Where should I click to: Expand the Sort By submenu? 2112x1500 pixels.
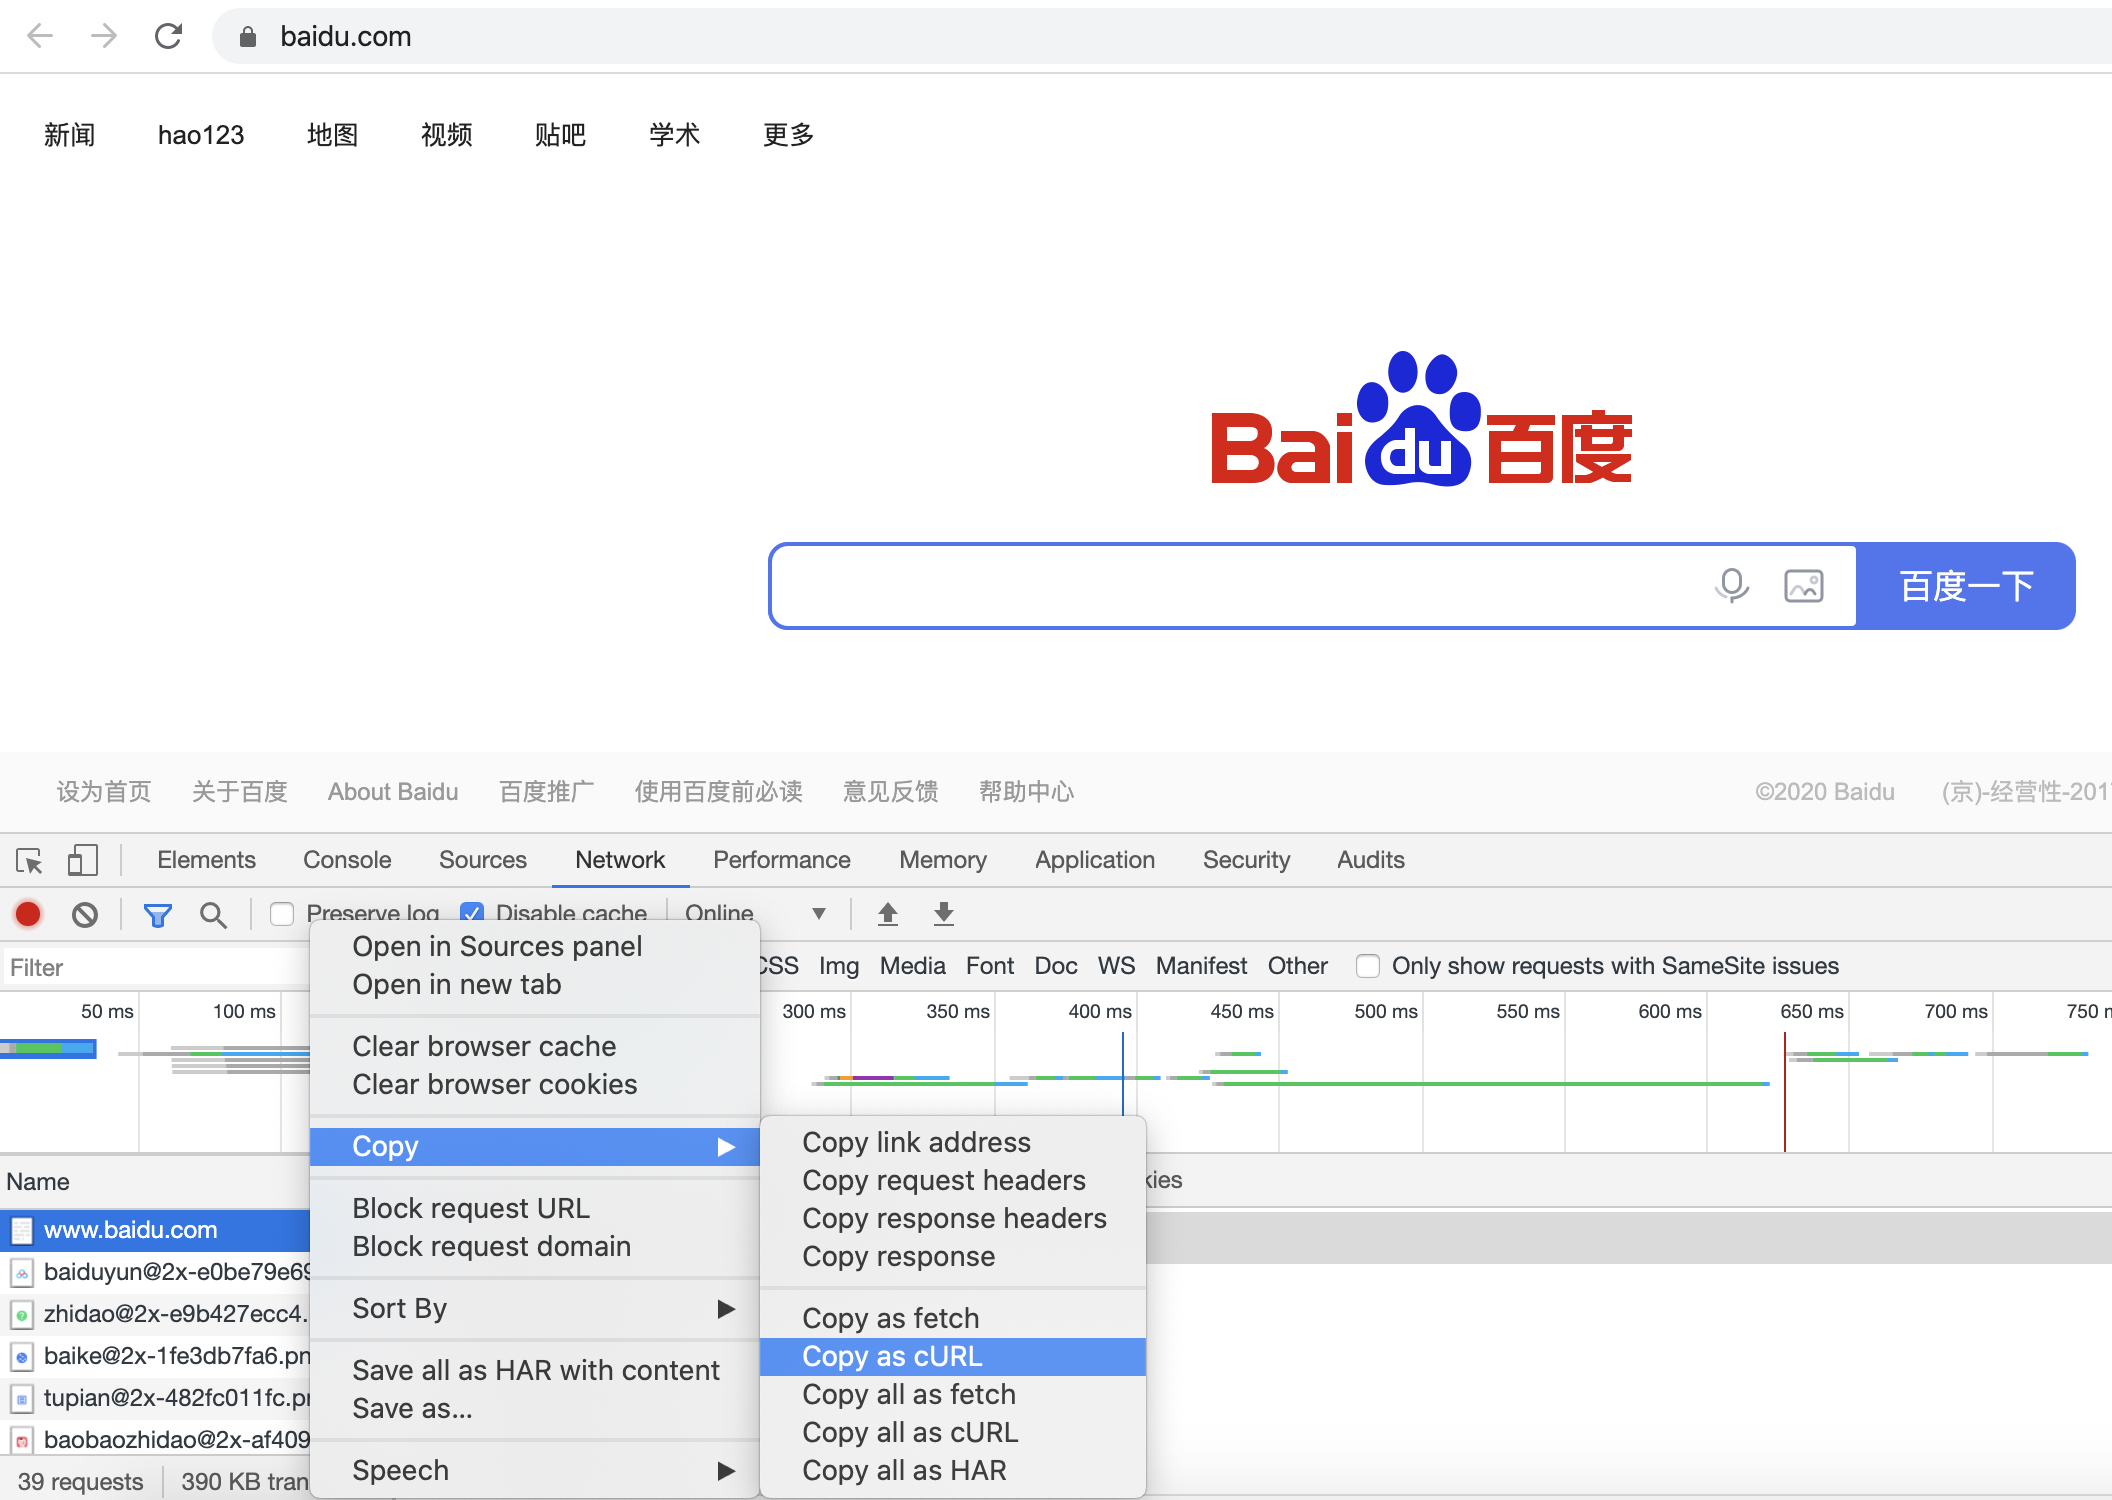[535, 1309]
